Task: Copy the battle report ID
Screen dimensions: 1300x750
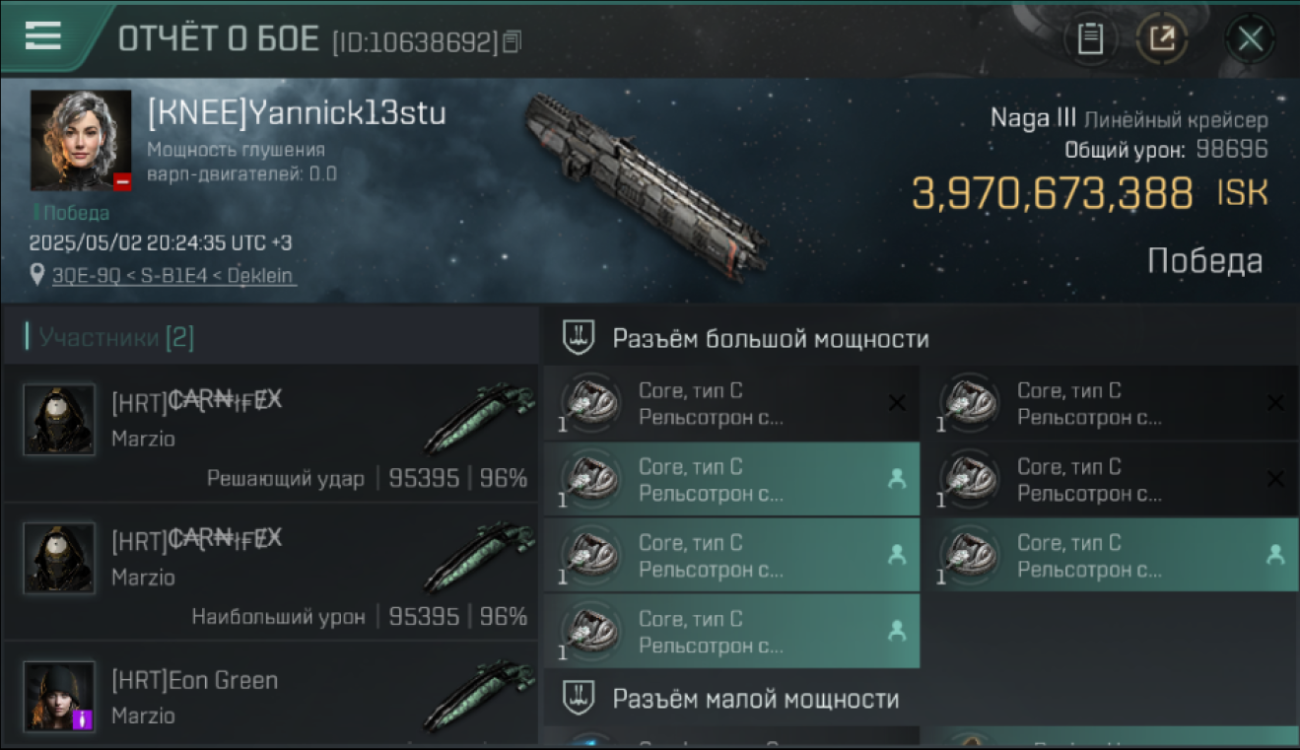Action: click(512, 42)
